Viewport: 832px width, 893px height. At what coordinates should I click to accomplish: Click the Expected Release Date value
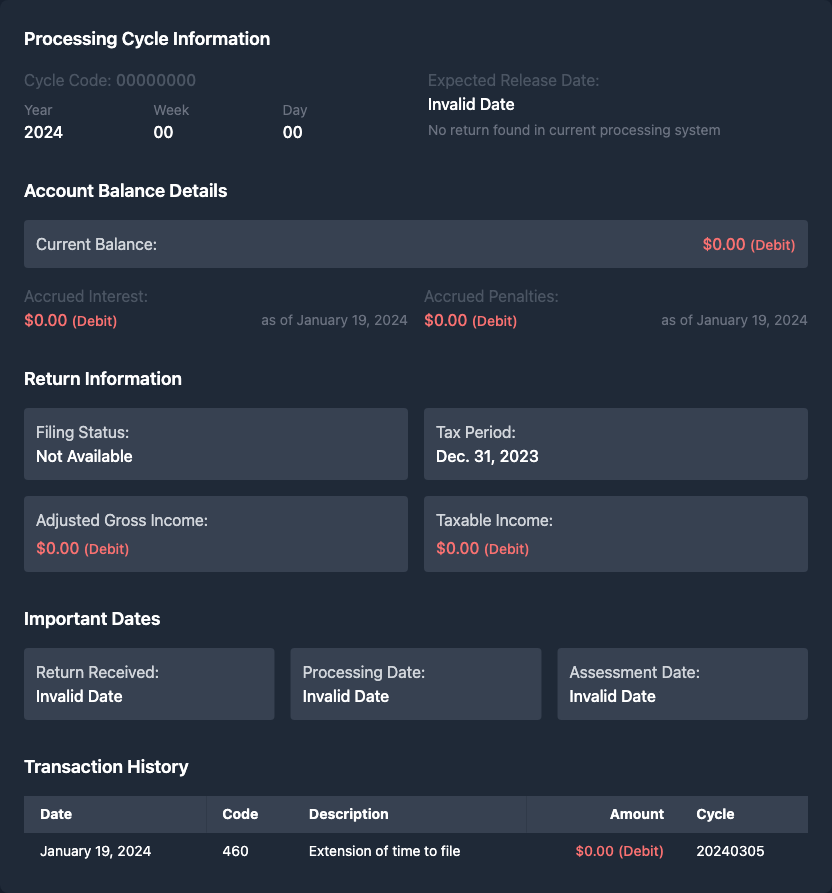[471, 104]
